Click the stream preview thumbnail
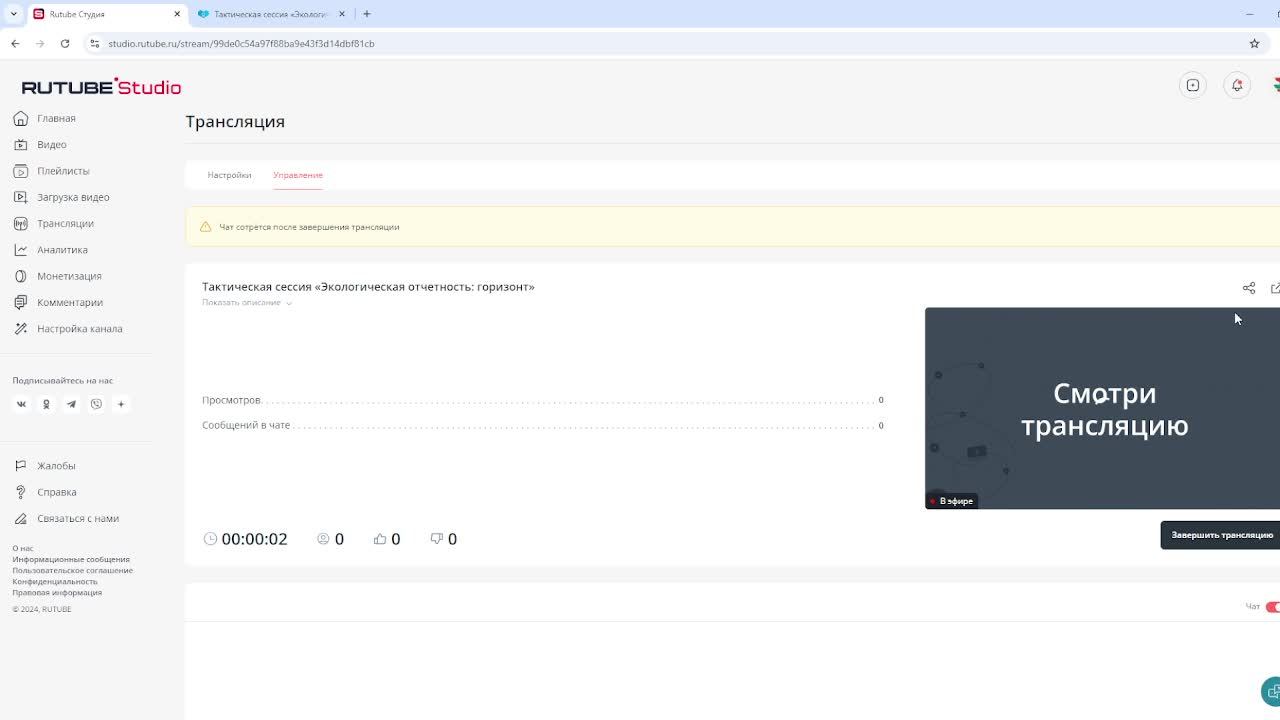 click(1102, 408)
